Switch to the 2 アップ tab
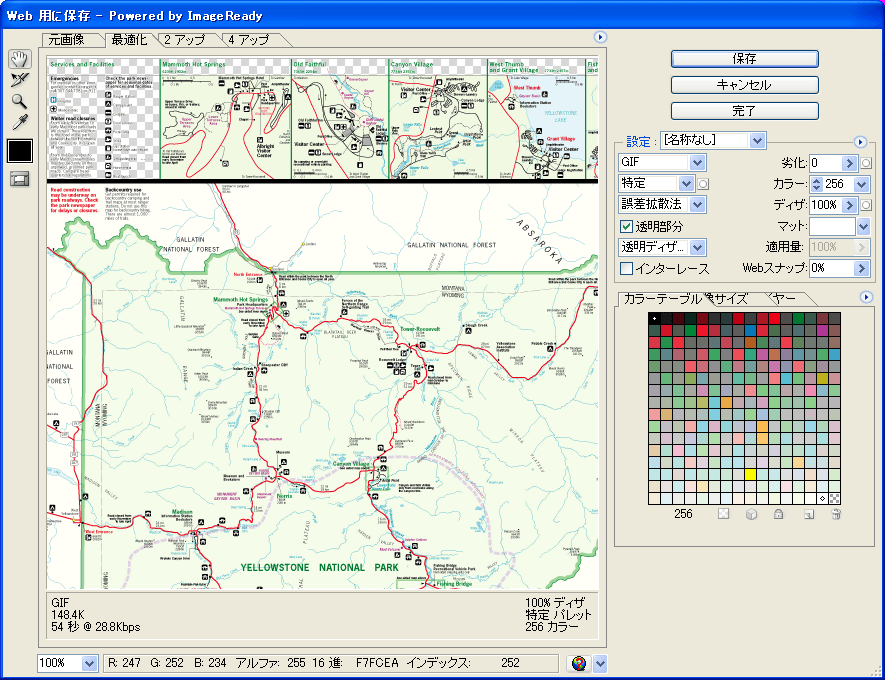885x680 pixels. pos(185,40)
